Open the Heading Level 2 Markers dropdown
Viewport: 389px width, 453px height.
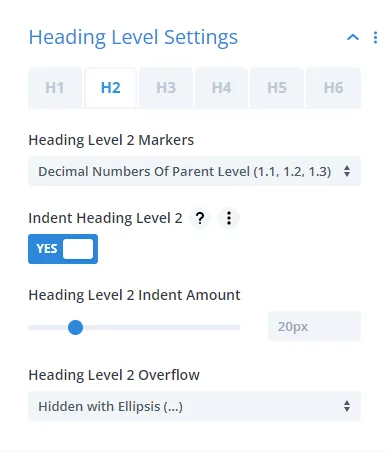pos(194,171)
